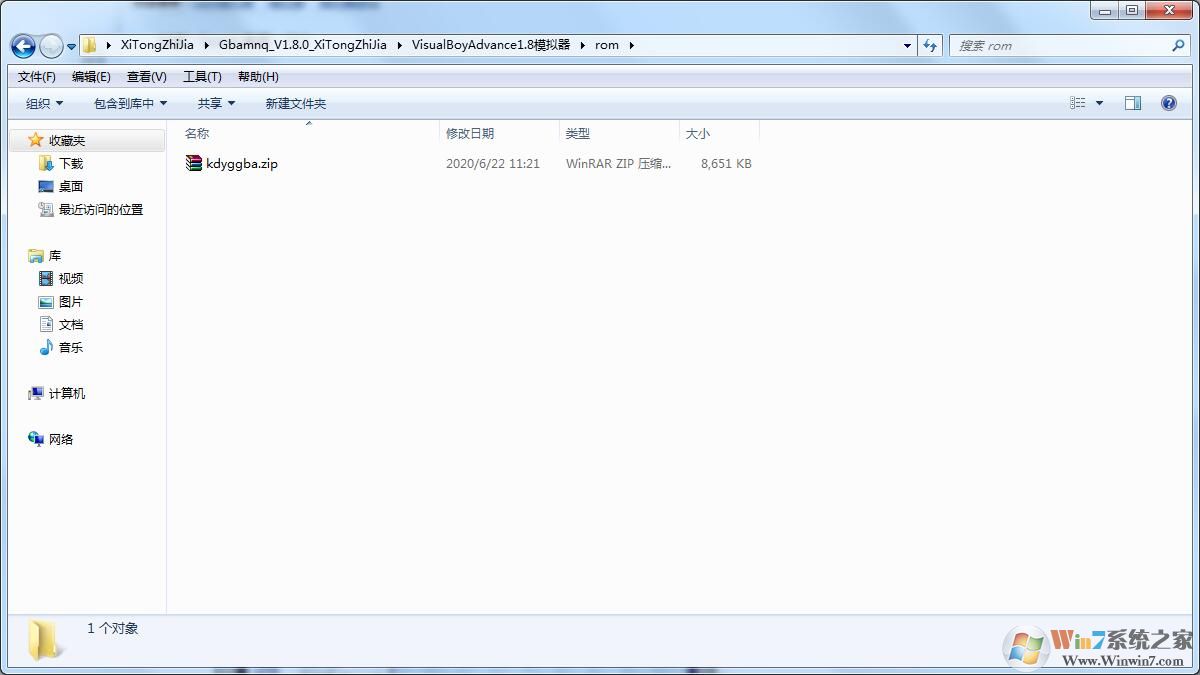
Task: Select 网络 in the navigation pane
Action: tap(61, 440)
